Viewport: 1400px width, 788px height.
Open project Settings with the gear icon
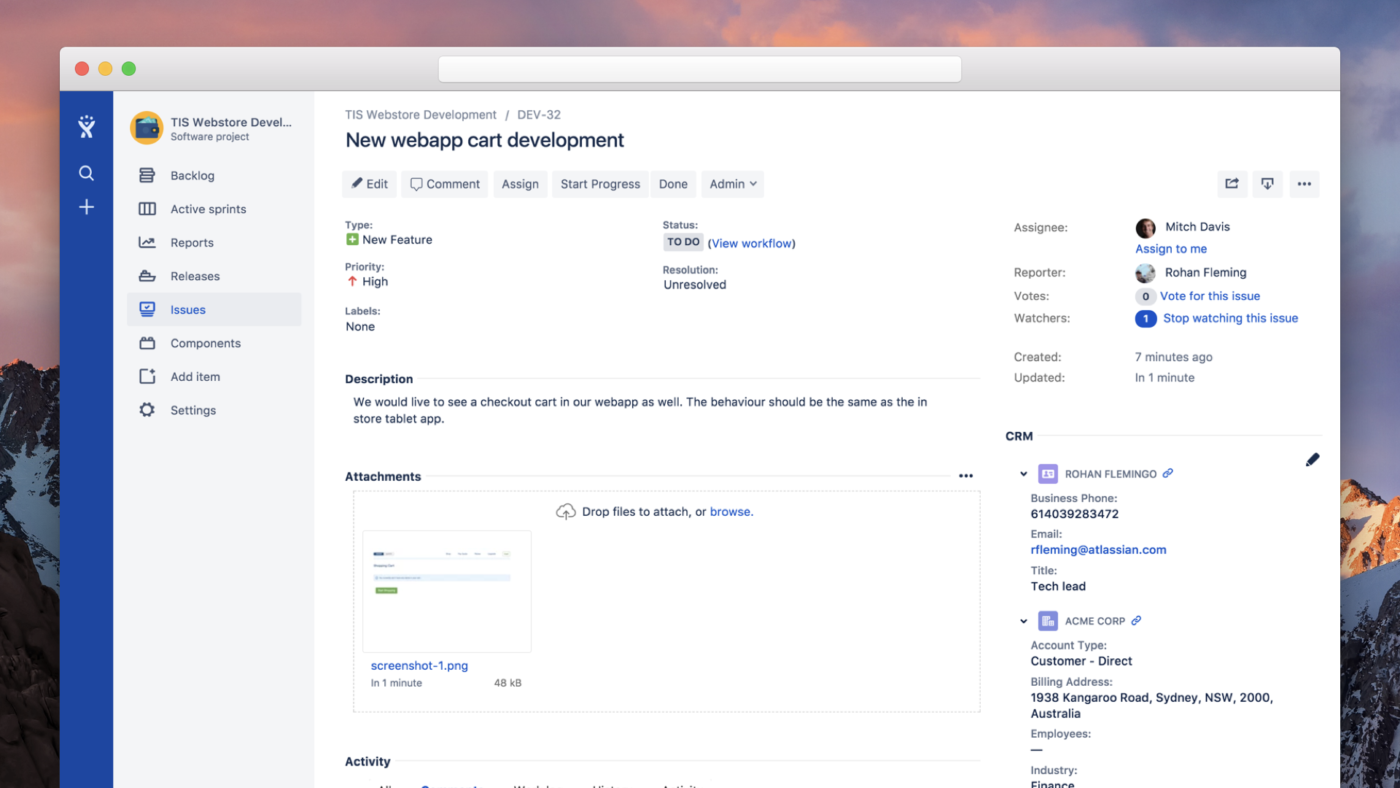(147, 410)
